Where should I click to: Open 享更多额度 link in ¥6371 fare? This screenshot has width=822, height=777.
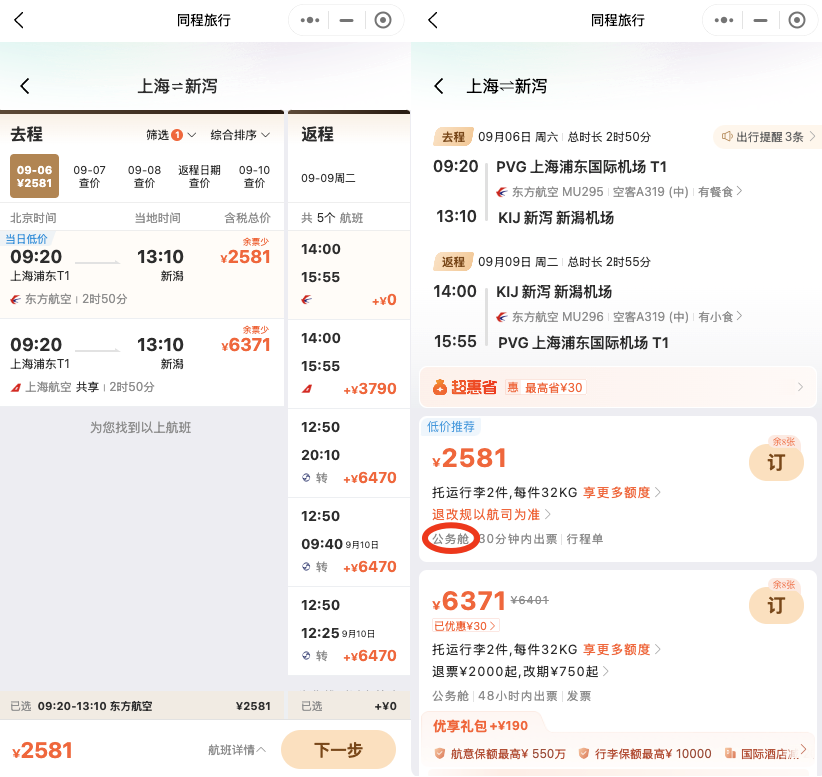pyautogui.click(x=621, y=650)
